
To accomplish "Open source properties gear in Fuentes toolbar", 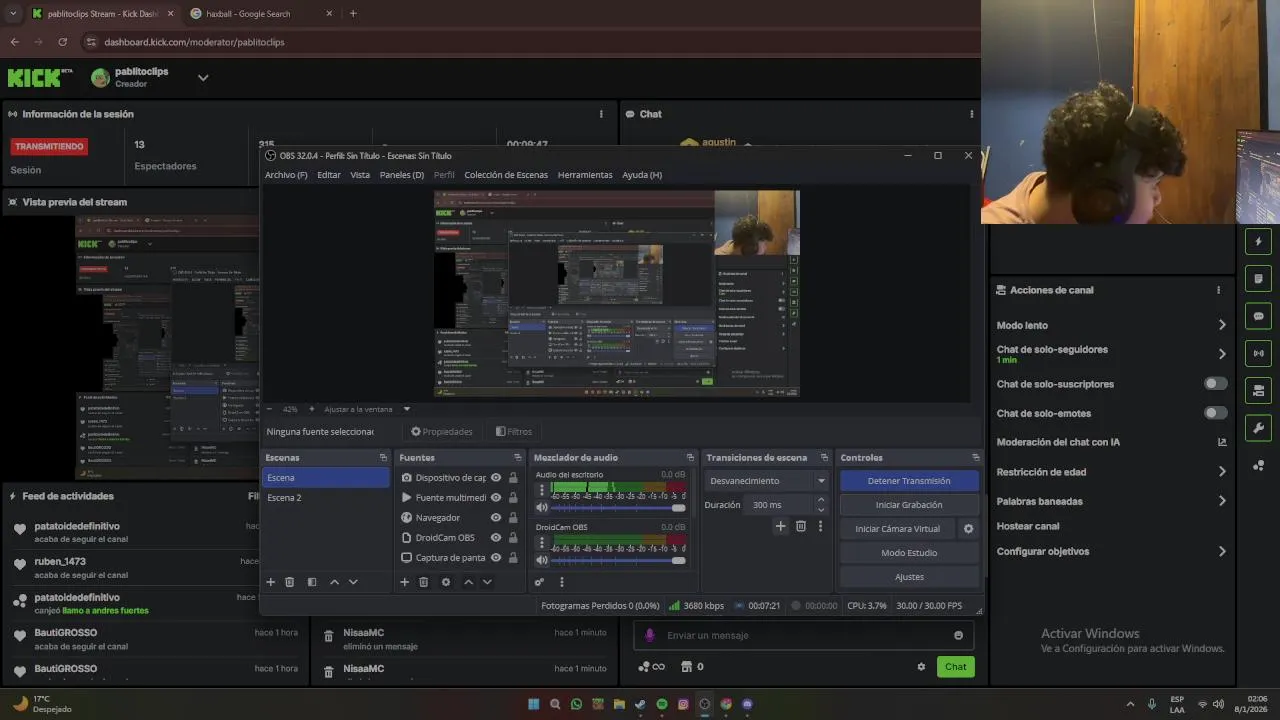I will [x=446, y=582].
